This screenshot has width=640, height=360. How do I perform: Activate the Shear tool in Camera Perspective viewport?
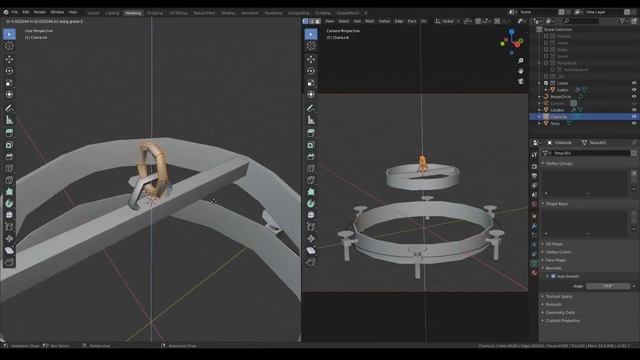311,250
